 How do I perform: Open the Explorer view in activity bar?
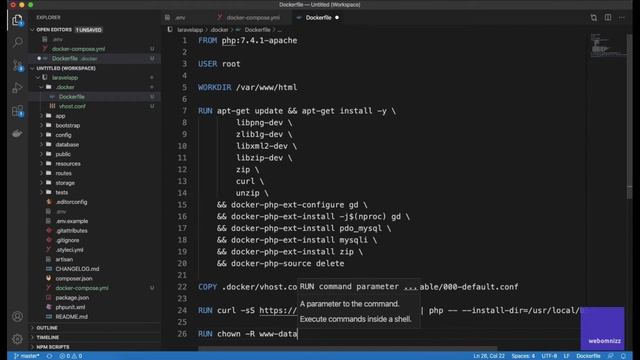click(x=17, y=20)
